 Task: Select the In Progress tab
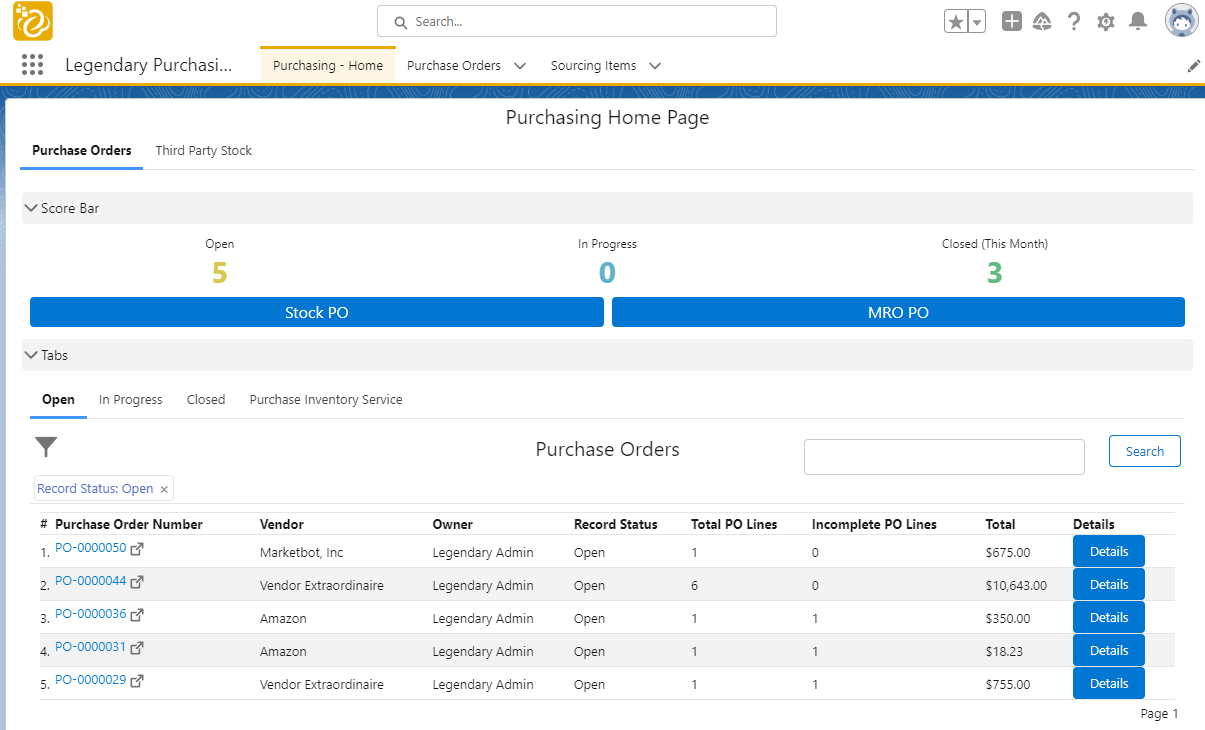(130, 400)
